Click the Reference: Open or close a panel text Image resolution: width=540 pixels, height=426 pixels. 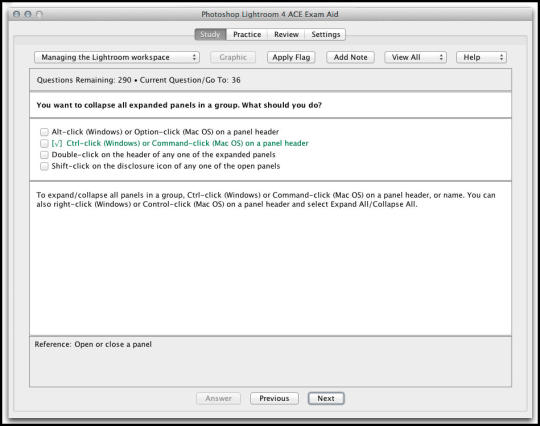(x=93, y=344)
